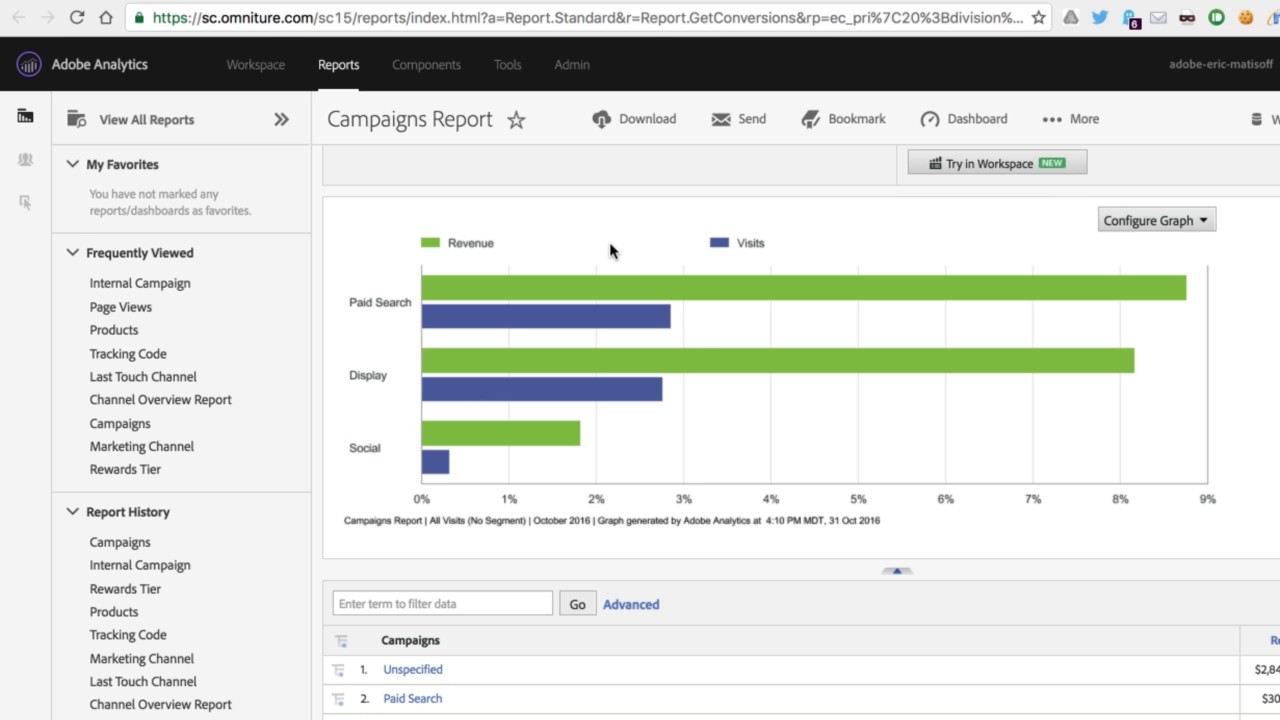
Task: Click the cookie extension icon
Action: (x=1246, y=17)
